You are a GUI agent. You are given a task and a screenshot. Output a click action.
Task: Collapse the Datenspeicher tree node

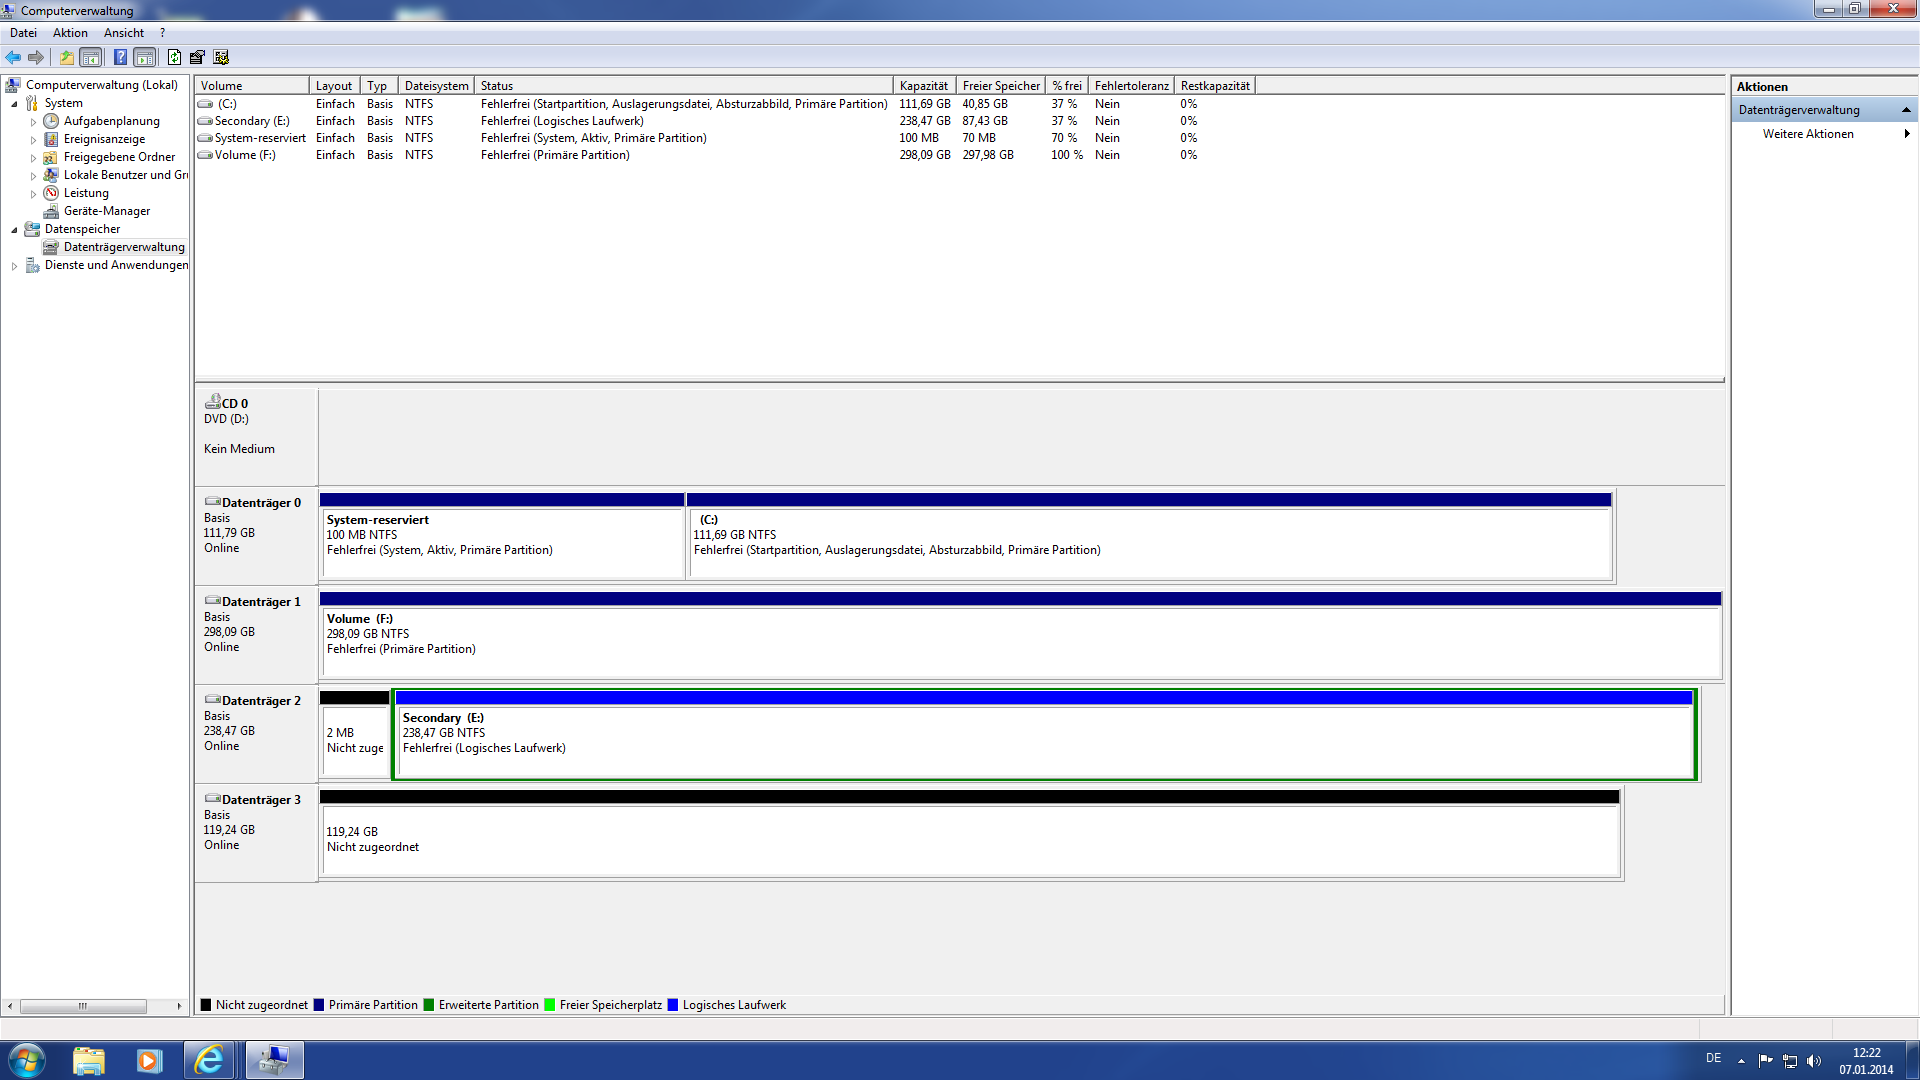click(x=14, y=230)
